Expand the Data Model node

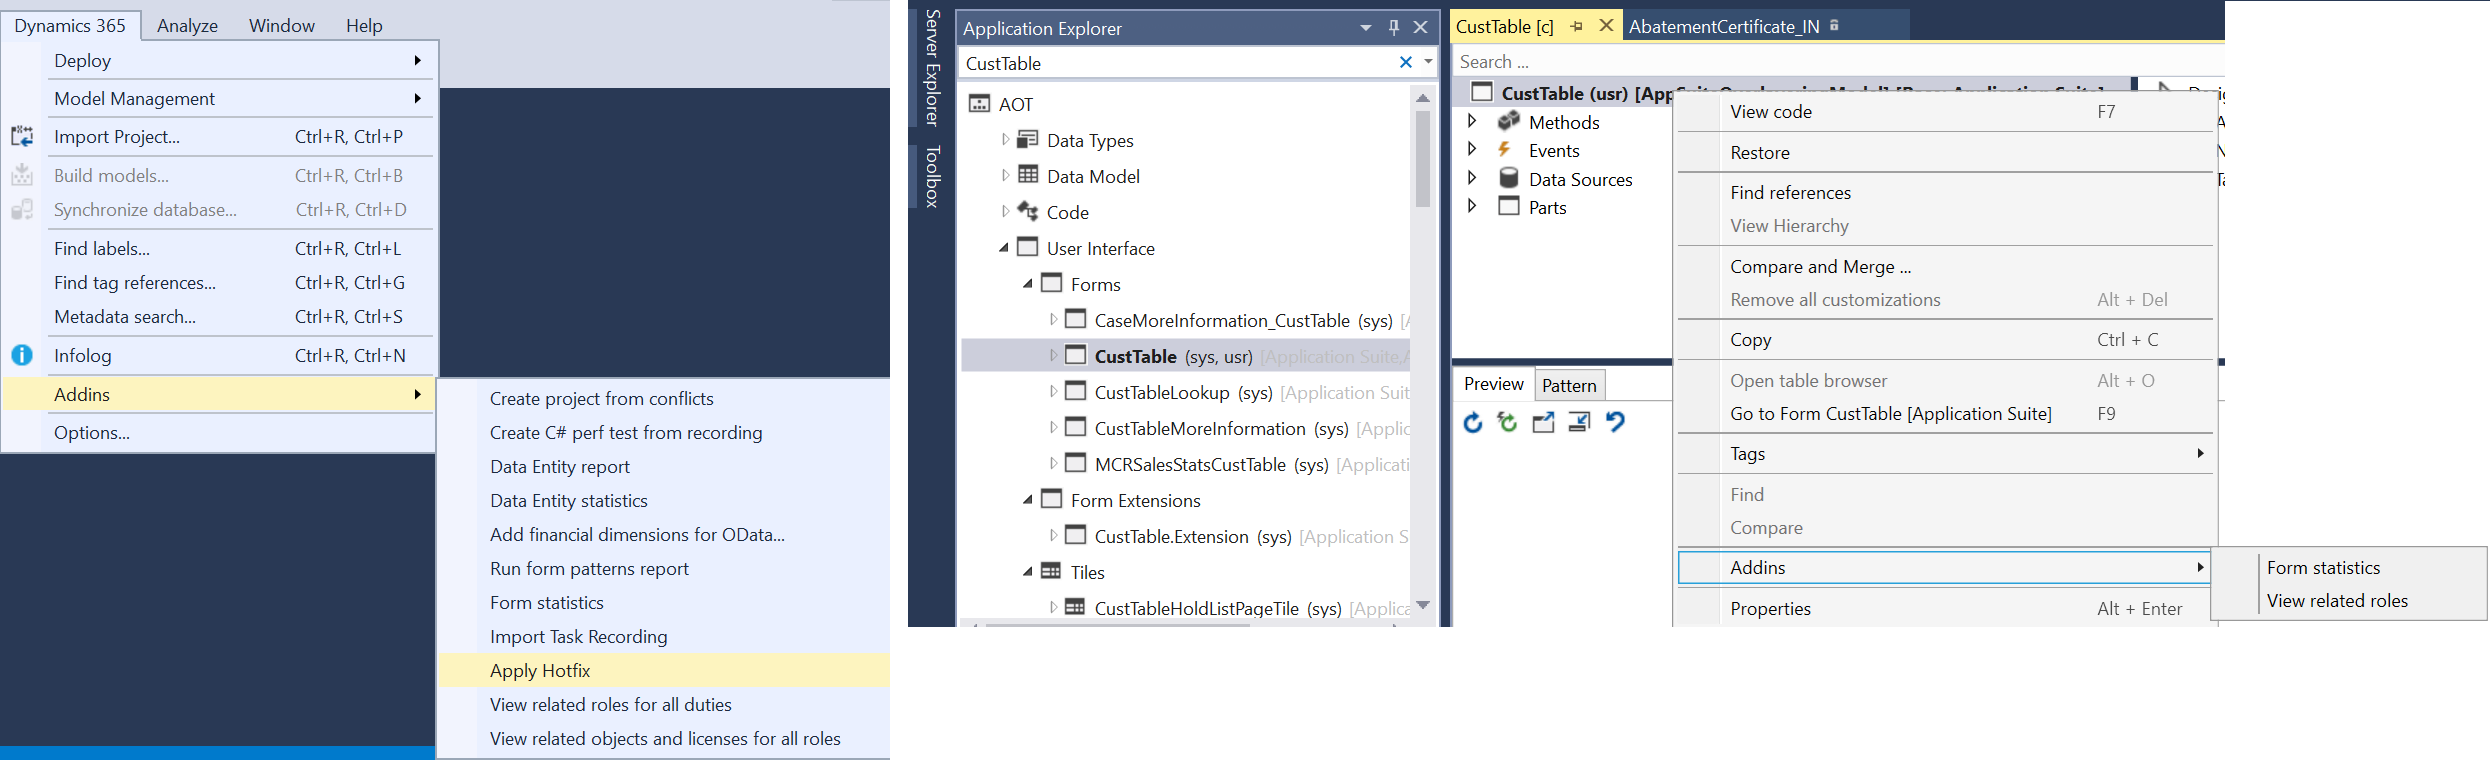tap(1005, 176)
